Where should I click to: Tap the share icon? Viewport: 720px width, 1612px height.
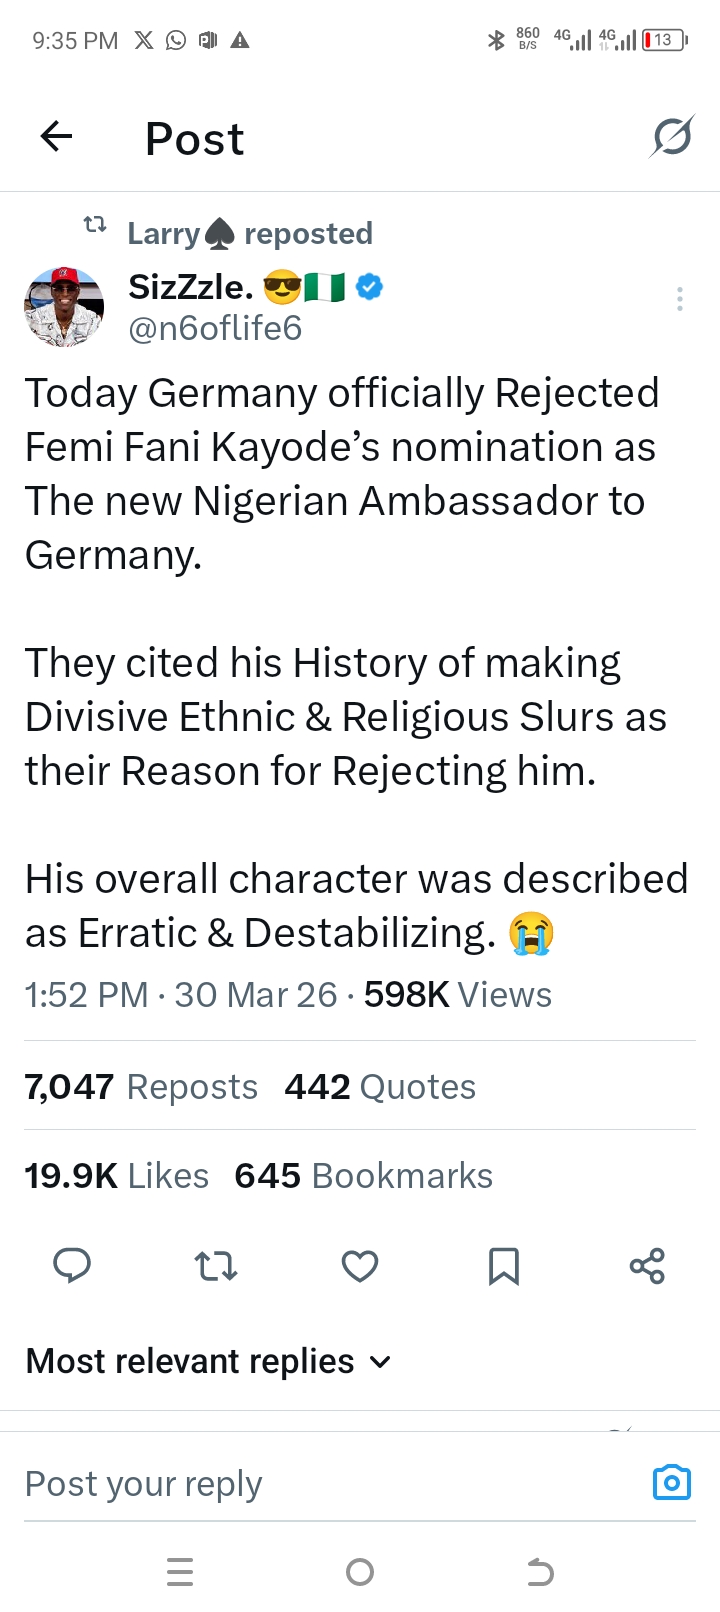click(647, 1266)
